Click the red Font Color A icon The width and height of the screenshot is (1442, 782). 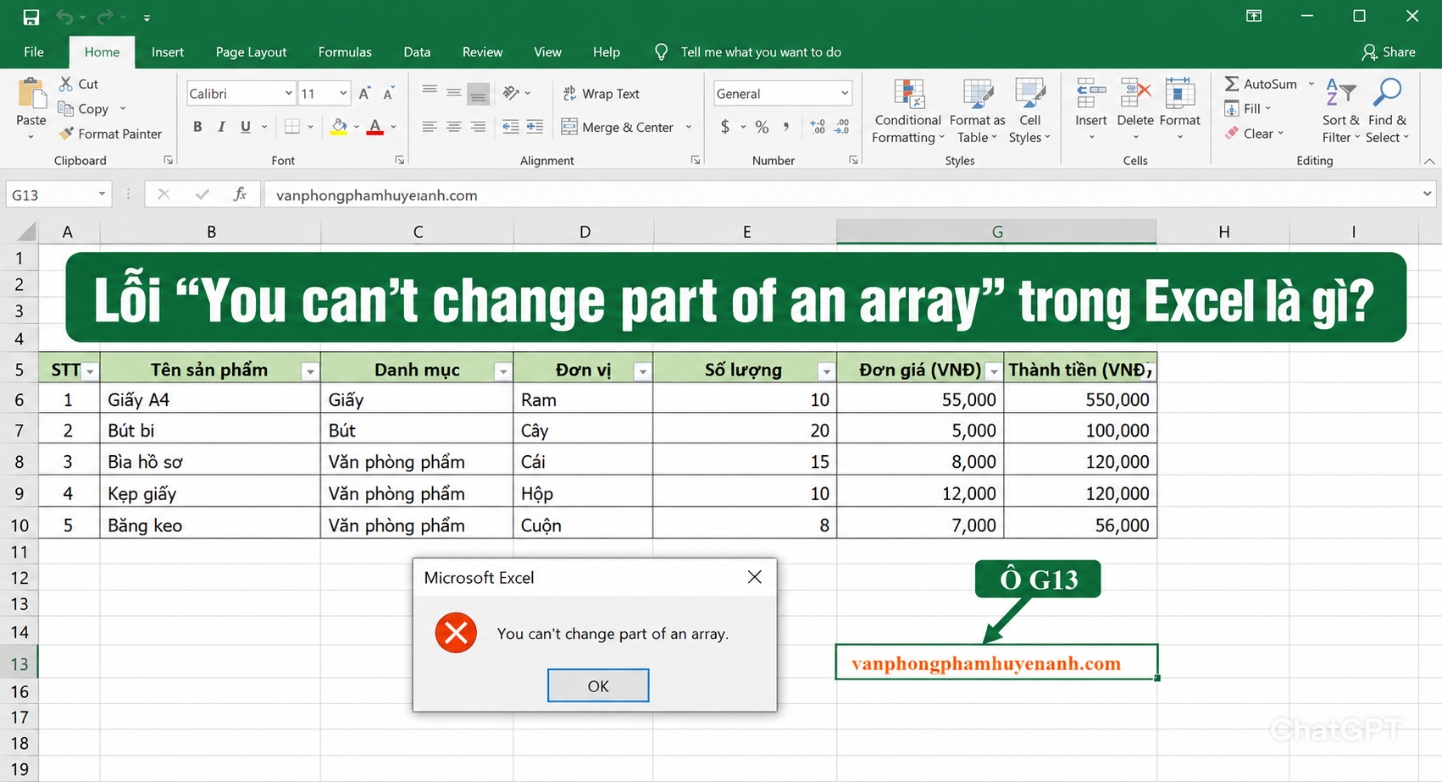point(375,127)
